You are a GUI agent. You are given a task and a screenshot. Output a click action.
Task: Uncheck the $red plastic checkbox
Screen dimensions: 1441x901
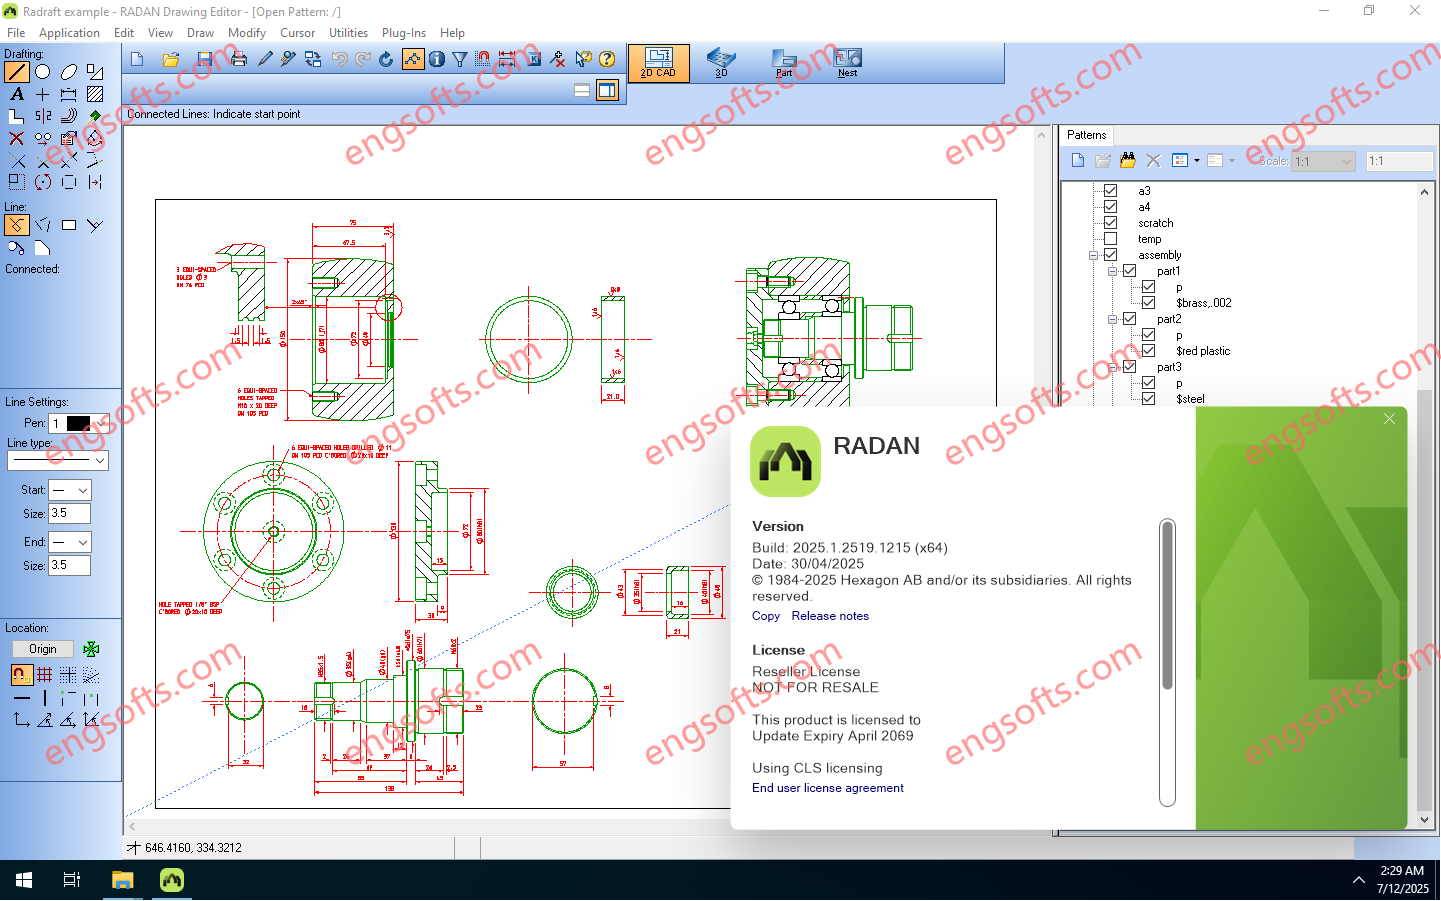[x=1148, y=351]
